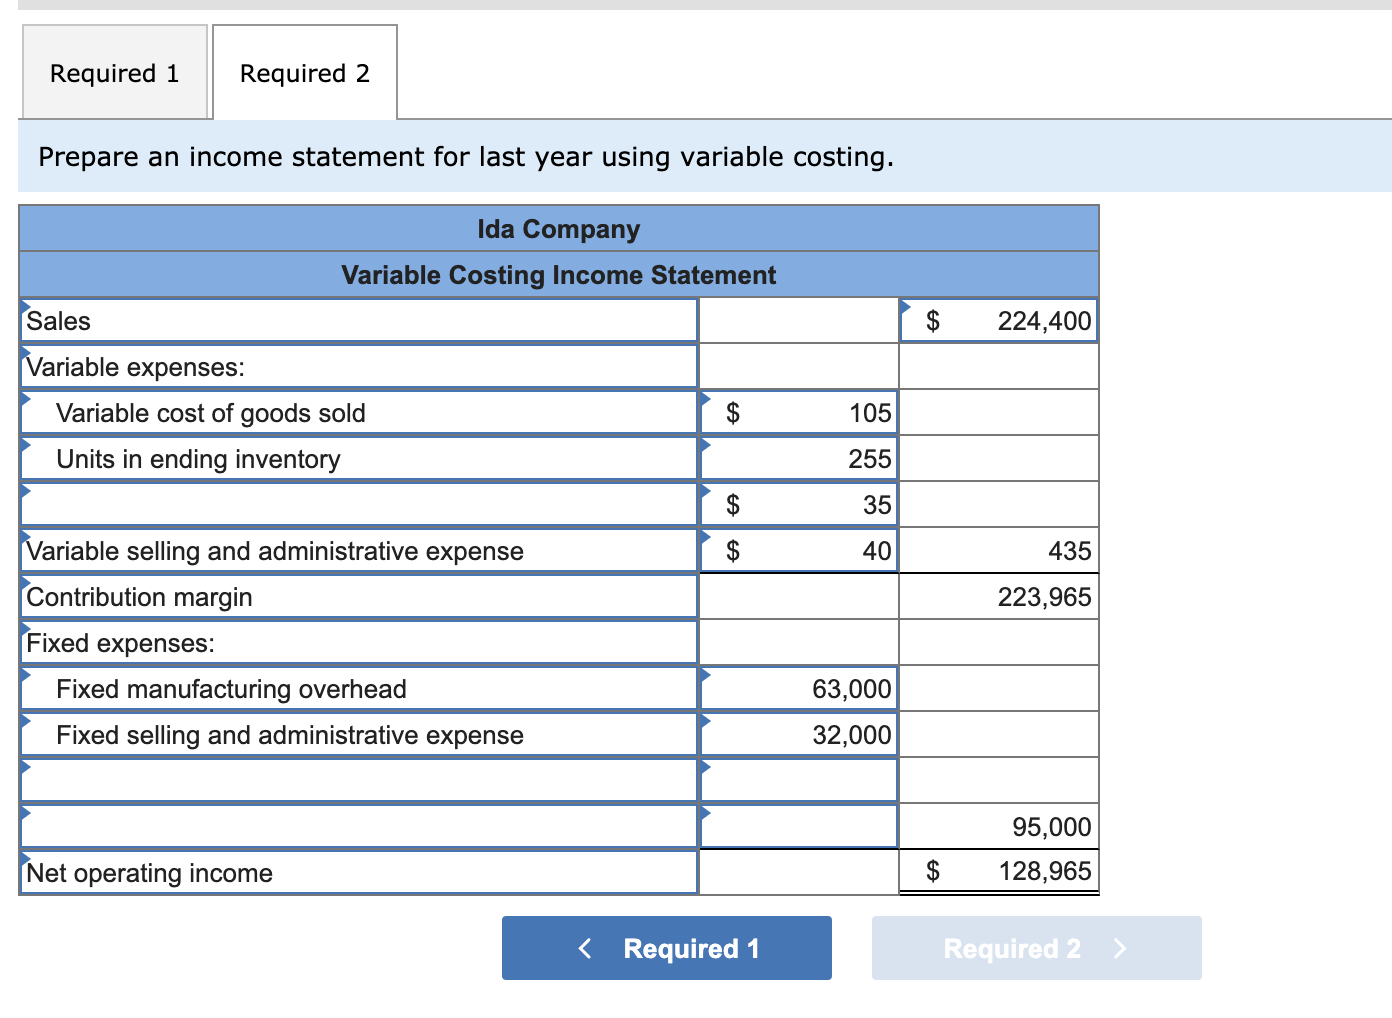The height and width of the screenshot is (1018, 1392).
Task: Select the 32,000 Fixed selling expense amount cell
Action: pos(798,734)
